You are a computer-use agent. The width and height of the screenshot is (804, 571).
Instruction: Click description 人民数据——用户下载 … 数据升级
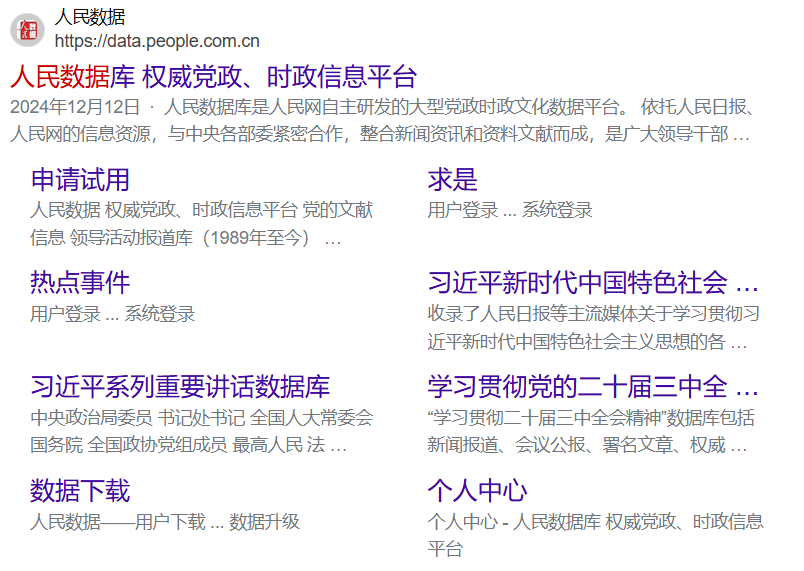165,522
